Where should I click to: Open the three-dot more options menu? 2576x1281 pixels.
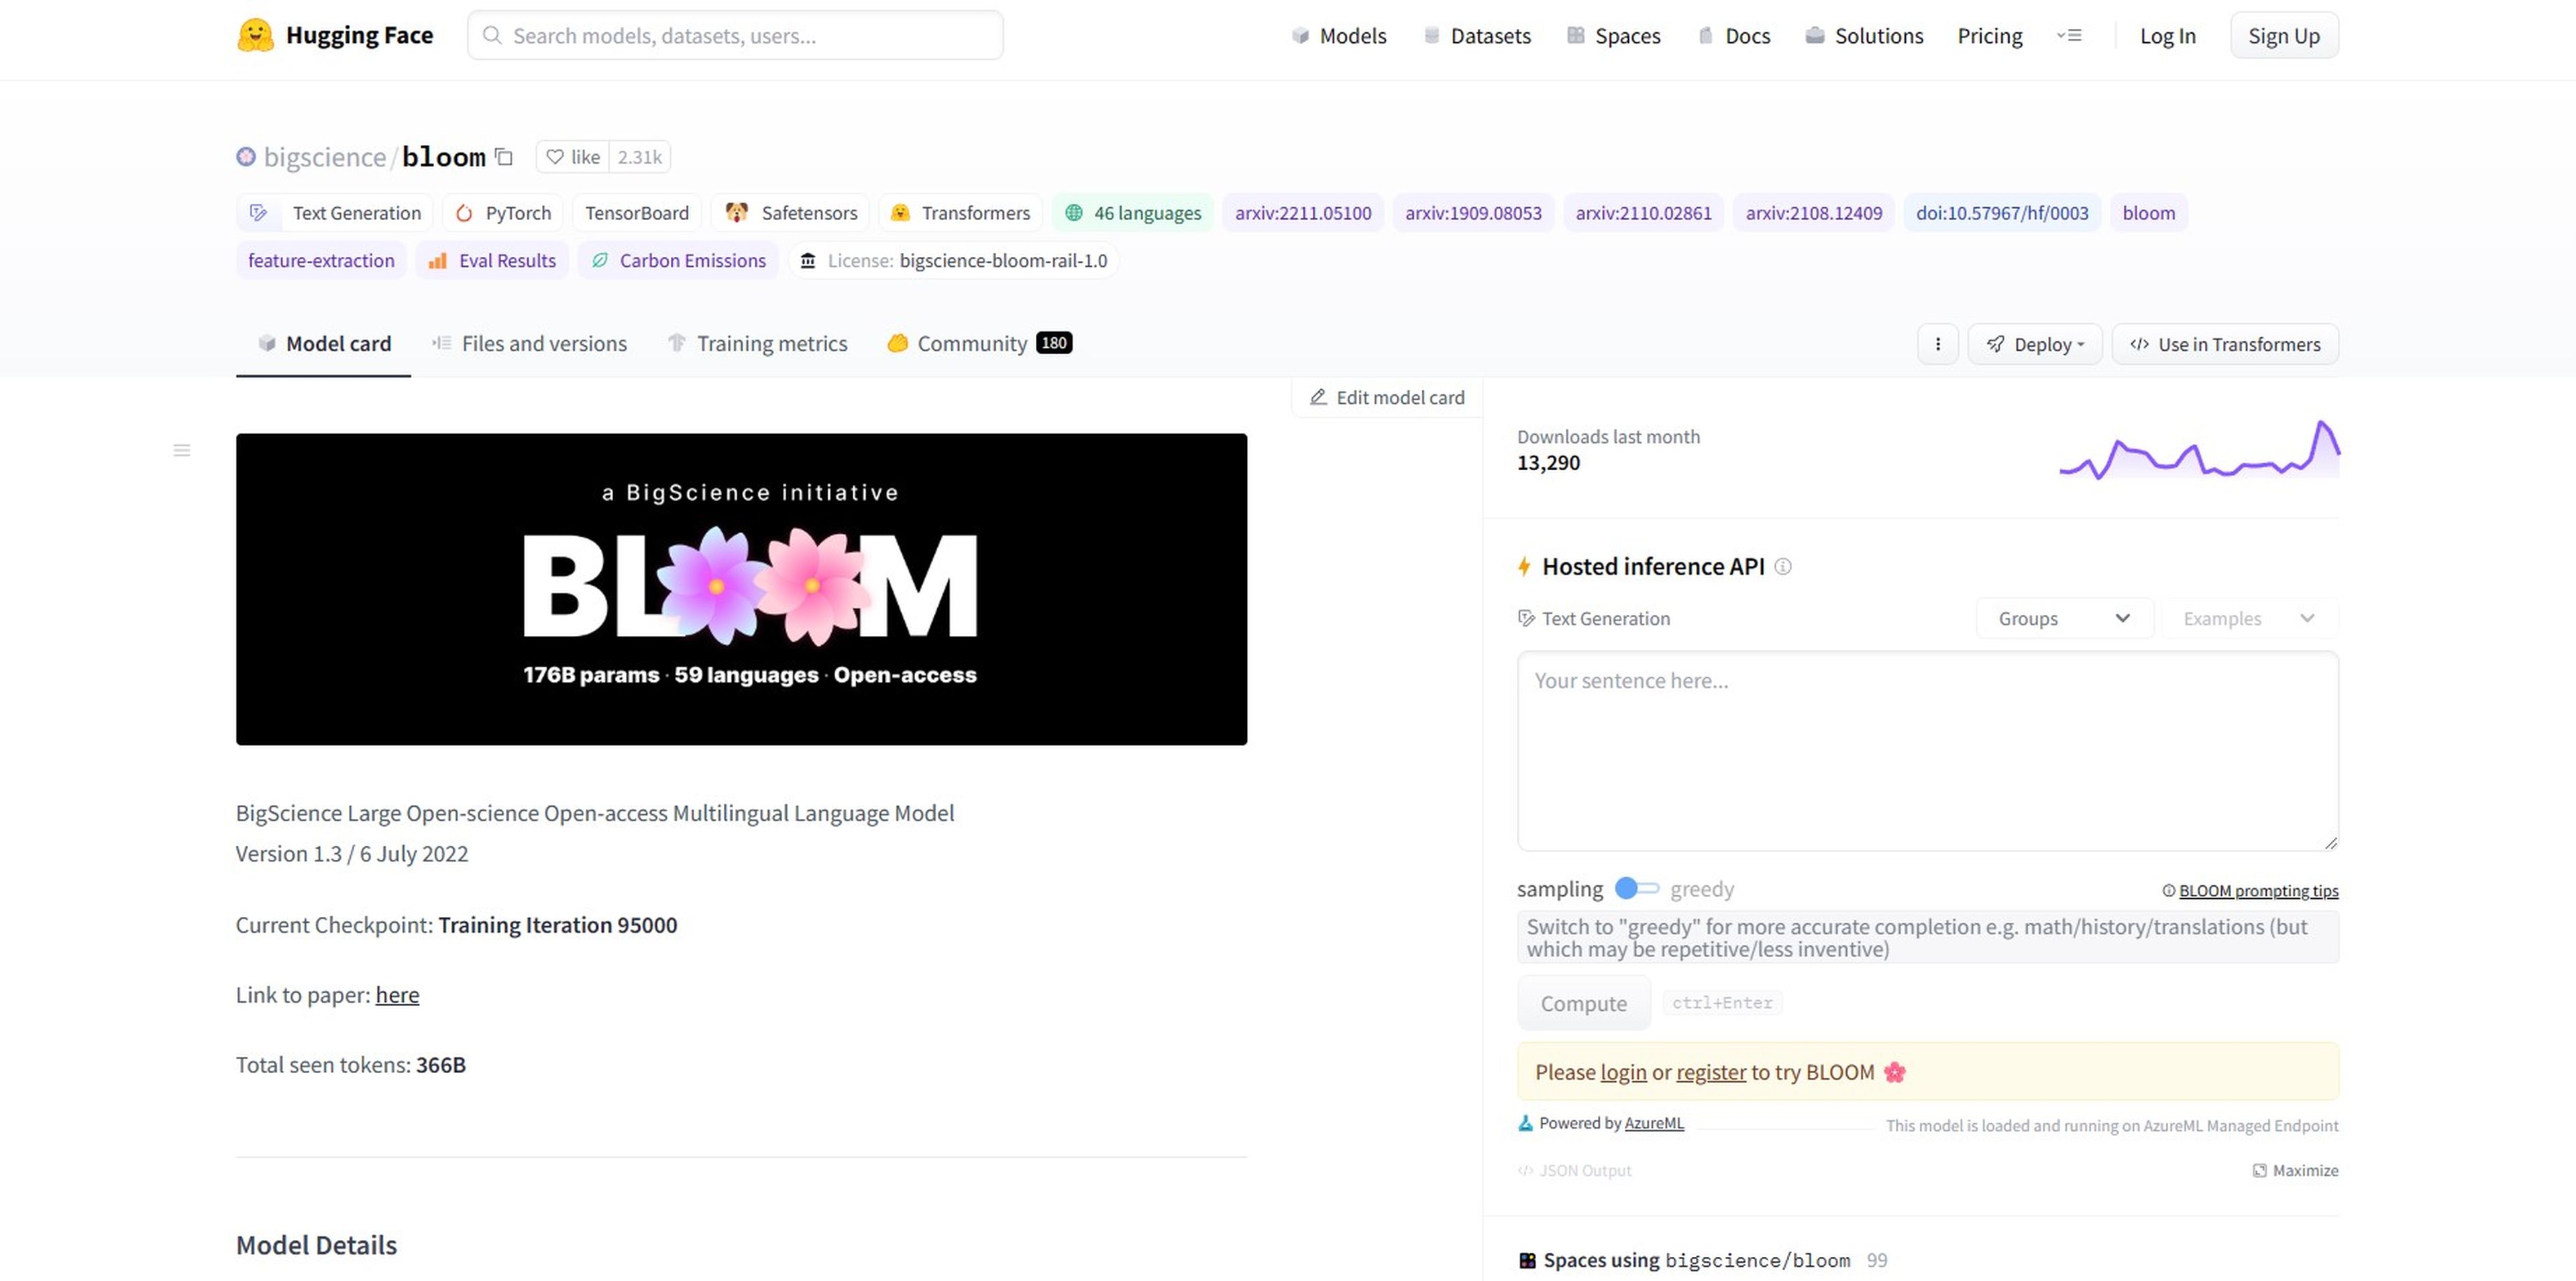pos(1937,344)
